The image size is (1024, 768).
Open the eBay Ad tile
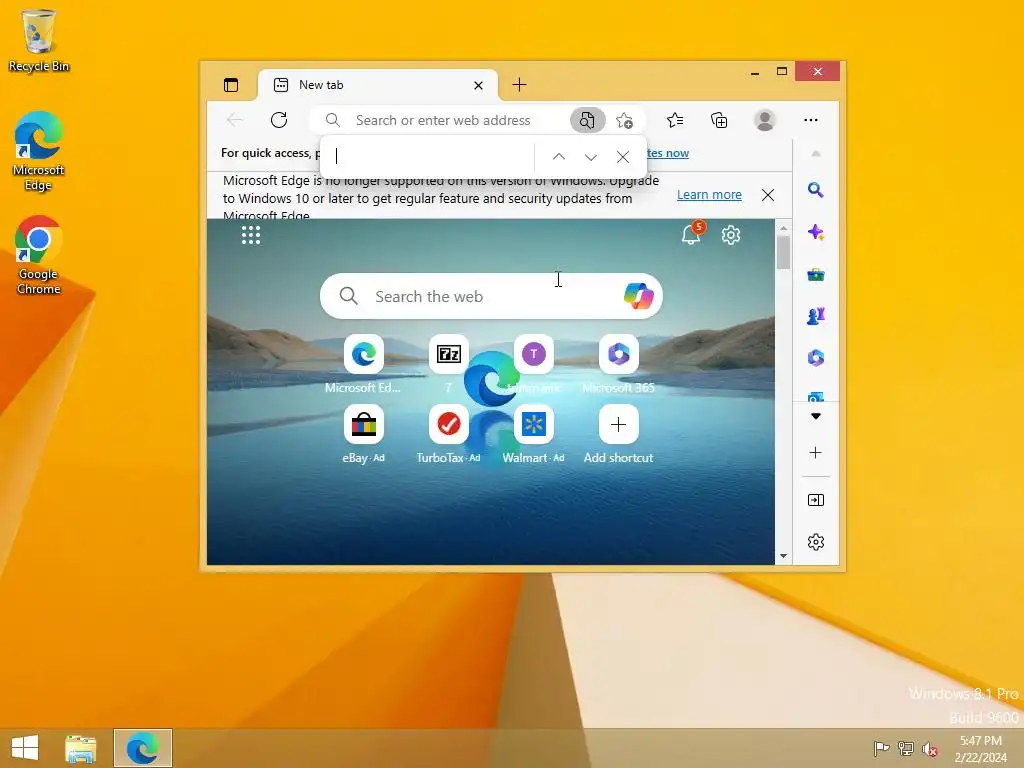[364, 424]
